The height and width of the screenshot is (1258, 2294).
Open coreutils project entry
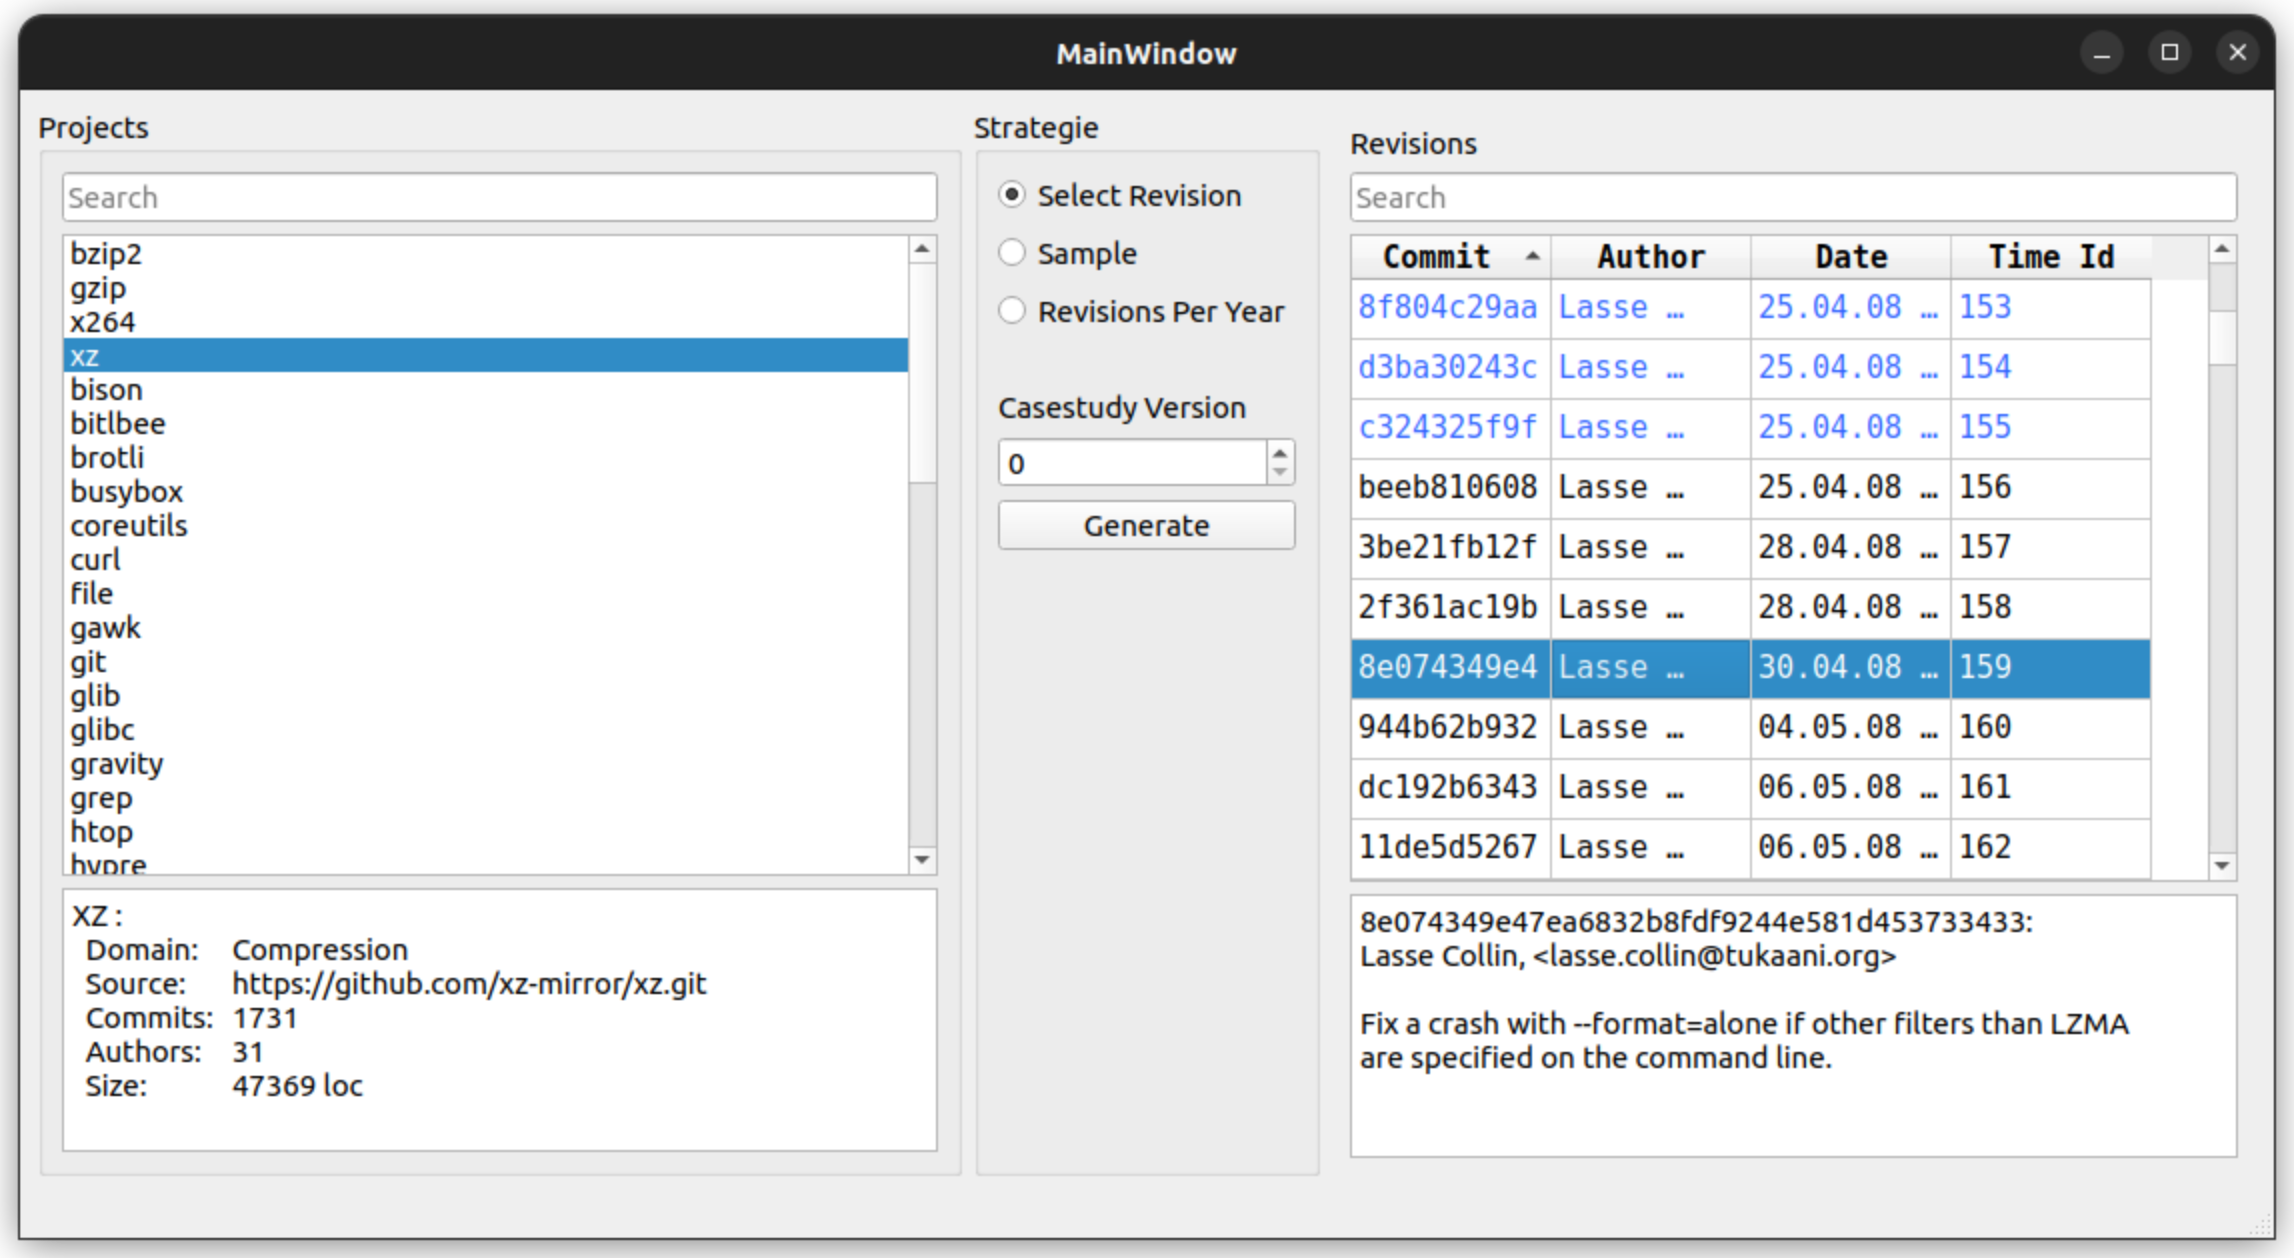[486, 525]
